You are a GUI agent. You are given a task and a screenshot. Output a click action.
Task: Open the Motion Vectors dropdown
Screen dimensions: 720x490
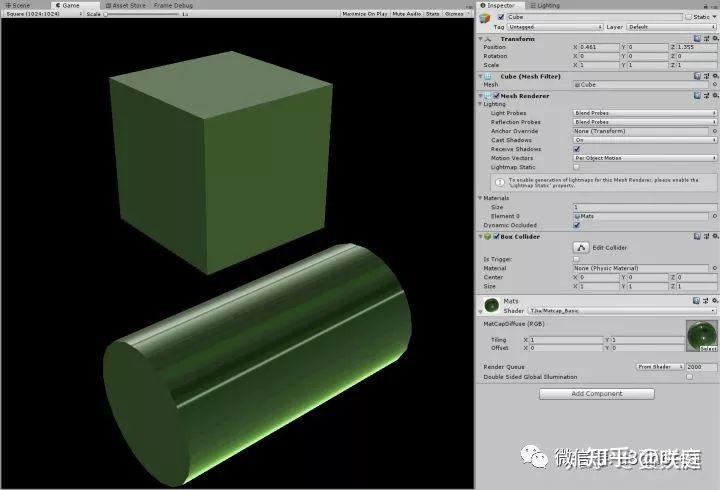[x=645, y=158]
